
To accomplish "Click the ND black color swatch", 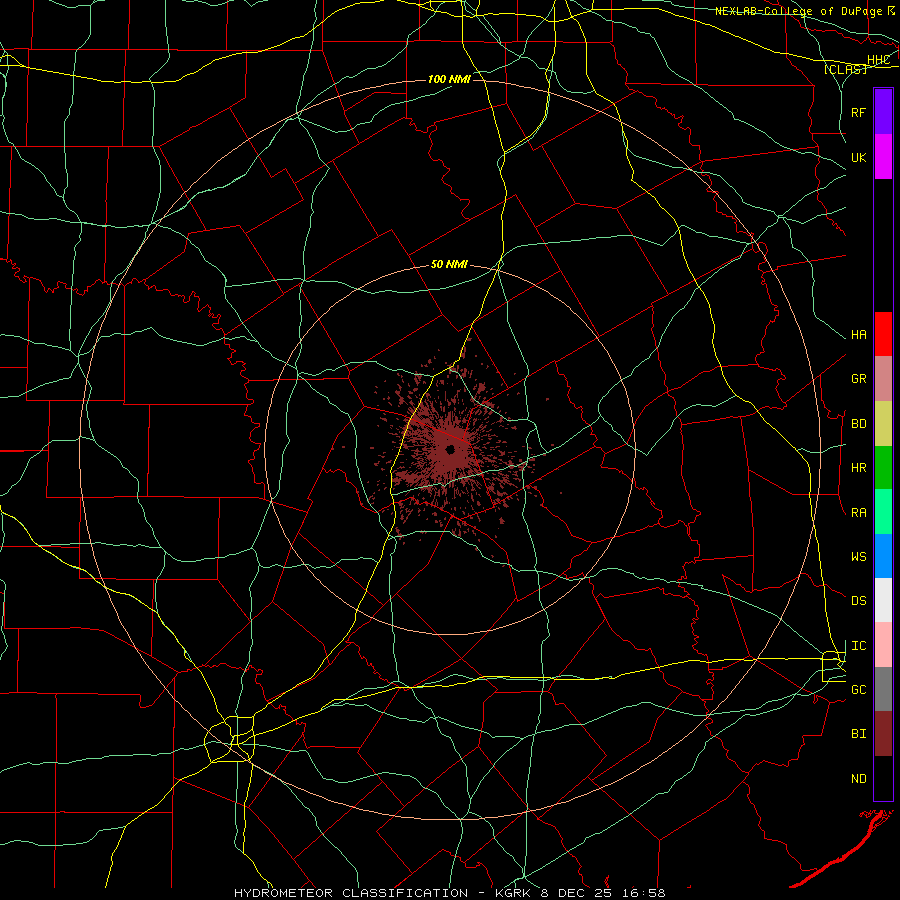I will point(883,778).
